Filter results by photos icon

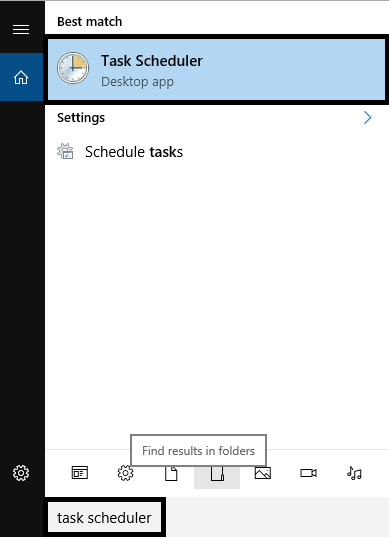pyautogui.click(x=263, y=473)
